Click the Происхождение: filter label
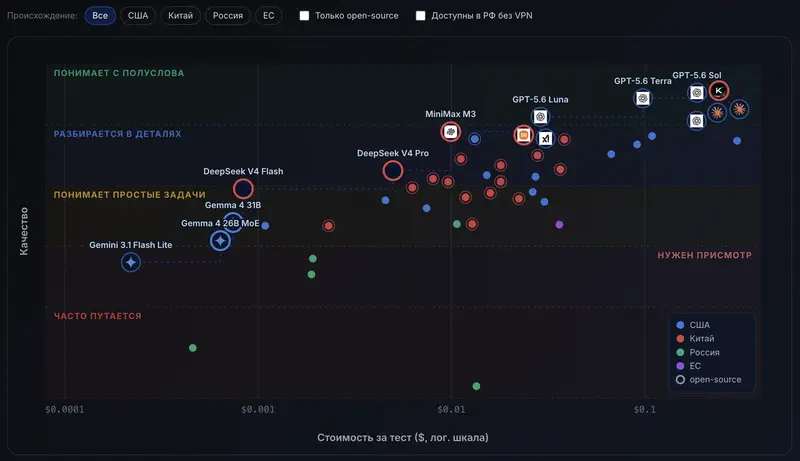Screen dimensions: 800x461 coord(42,16)
